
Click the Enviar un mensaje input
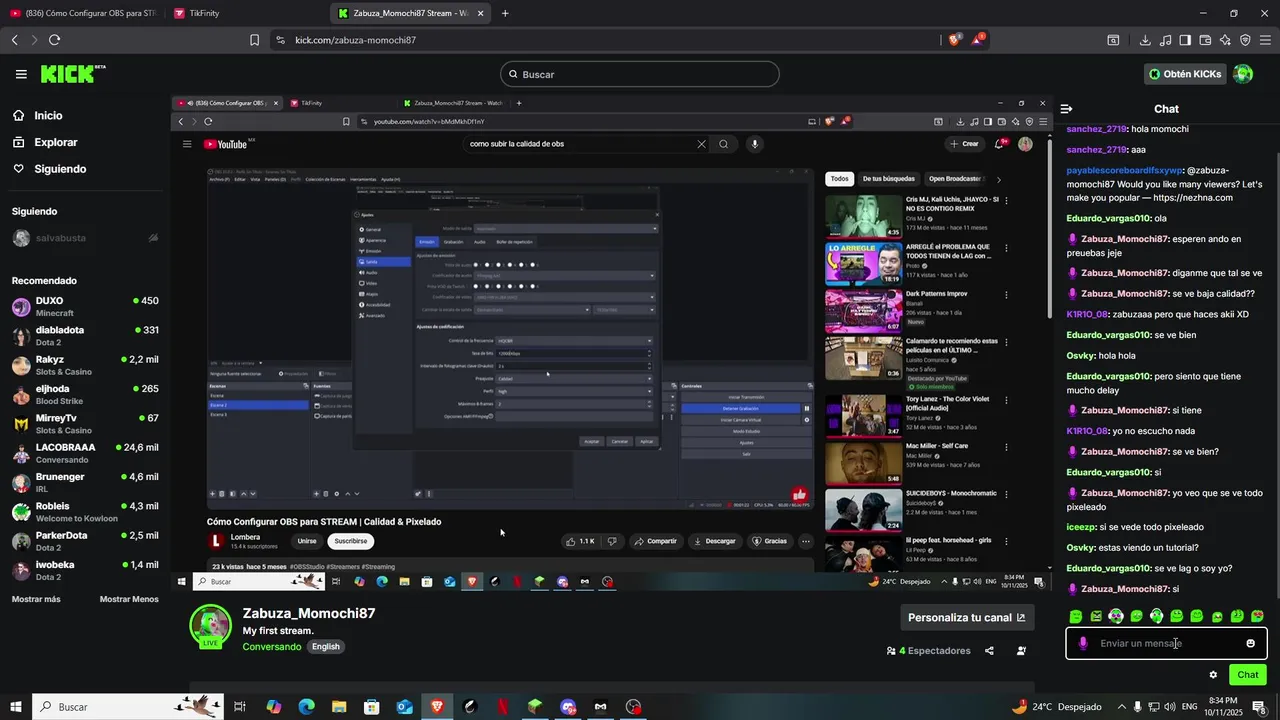1166,643
